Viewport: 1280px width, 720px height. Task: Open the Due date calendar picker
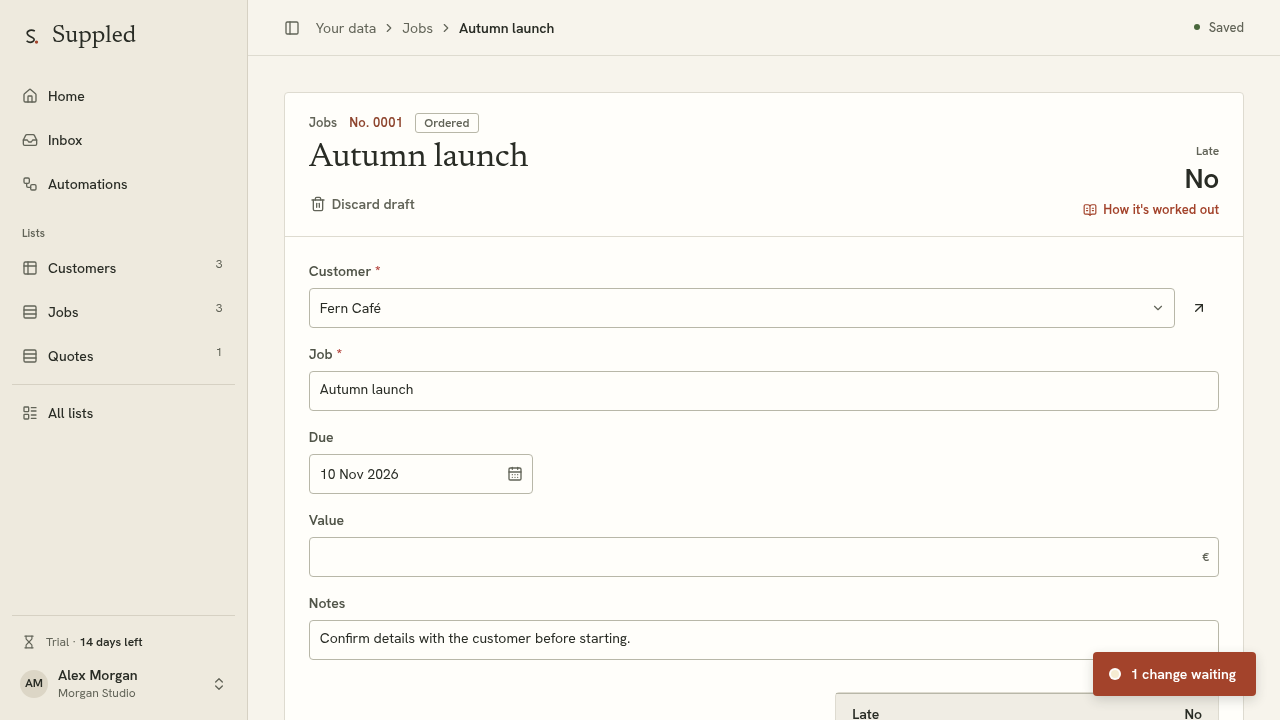point(515,474)
